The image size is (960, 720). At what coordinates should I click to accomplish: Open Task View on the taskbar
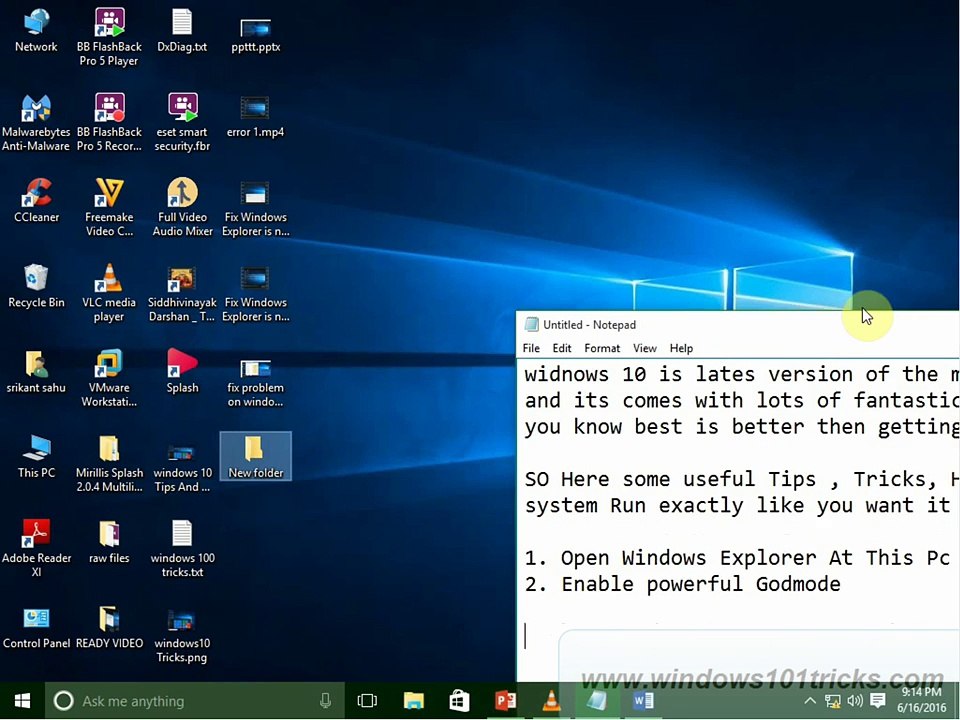tap(367, 701)
